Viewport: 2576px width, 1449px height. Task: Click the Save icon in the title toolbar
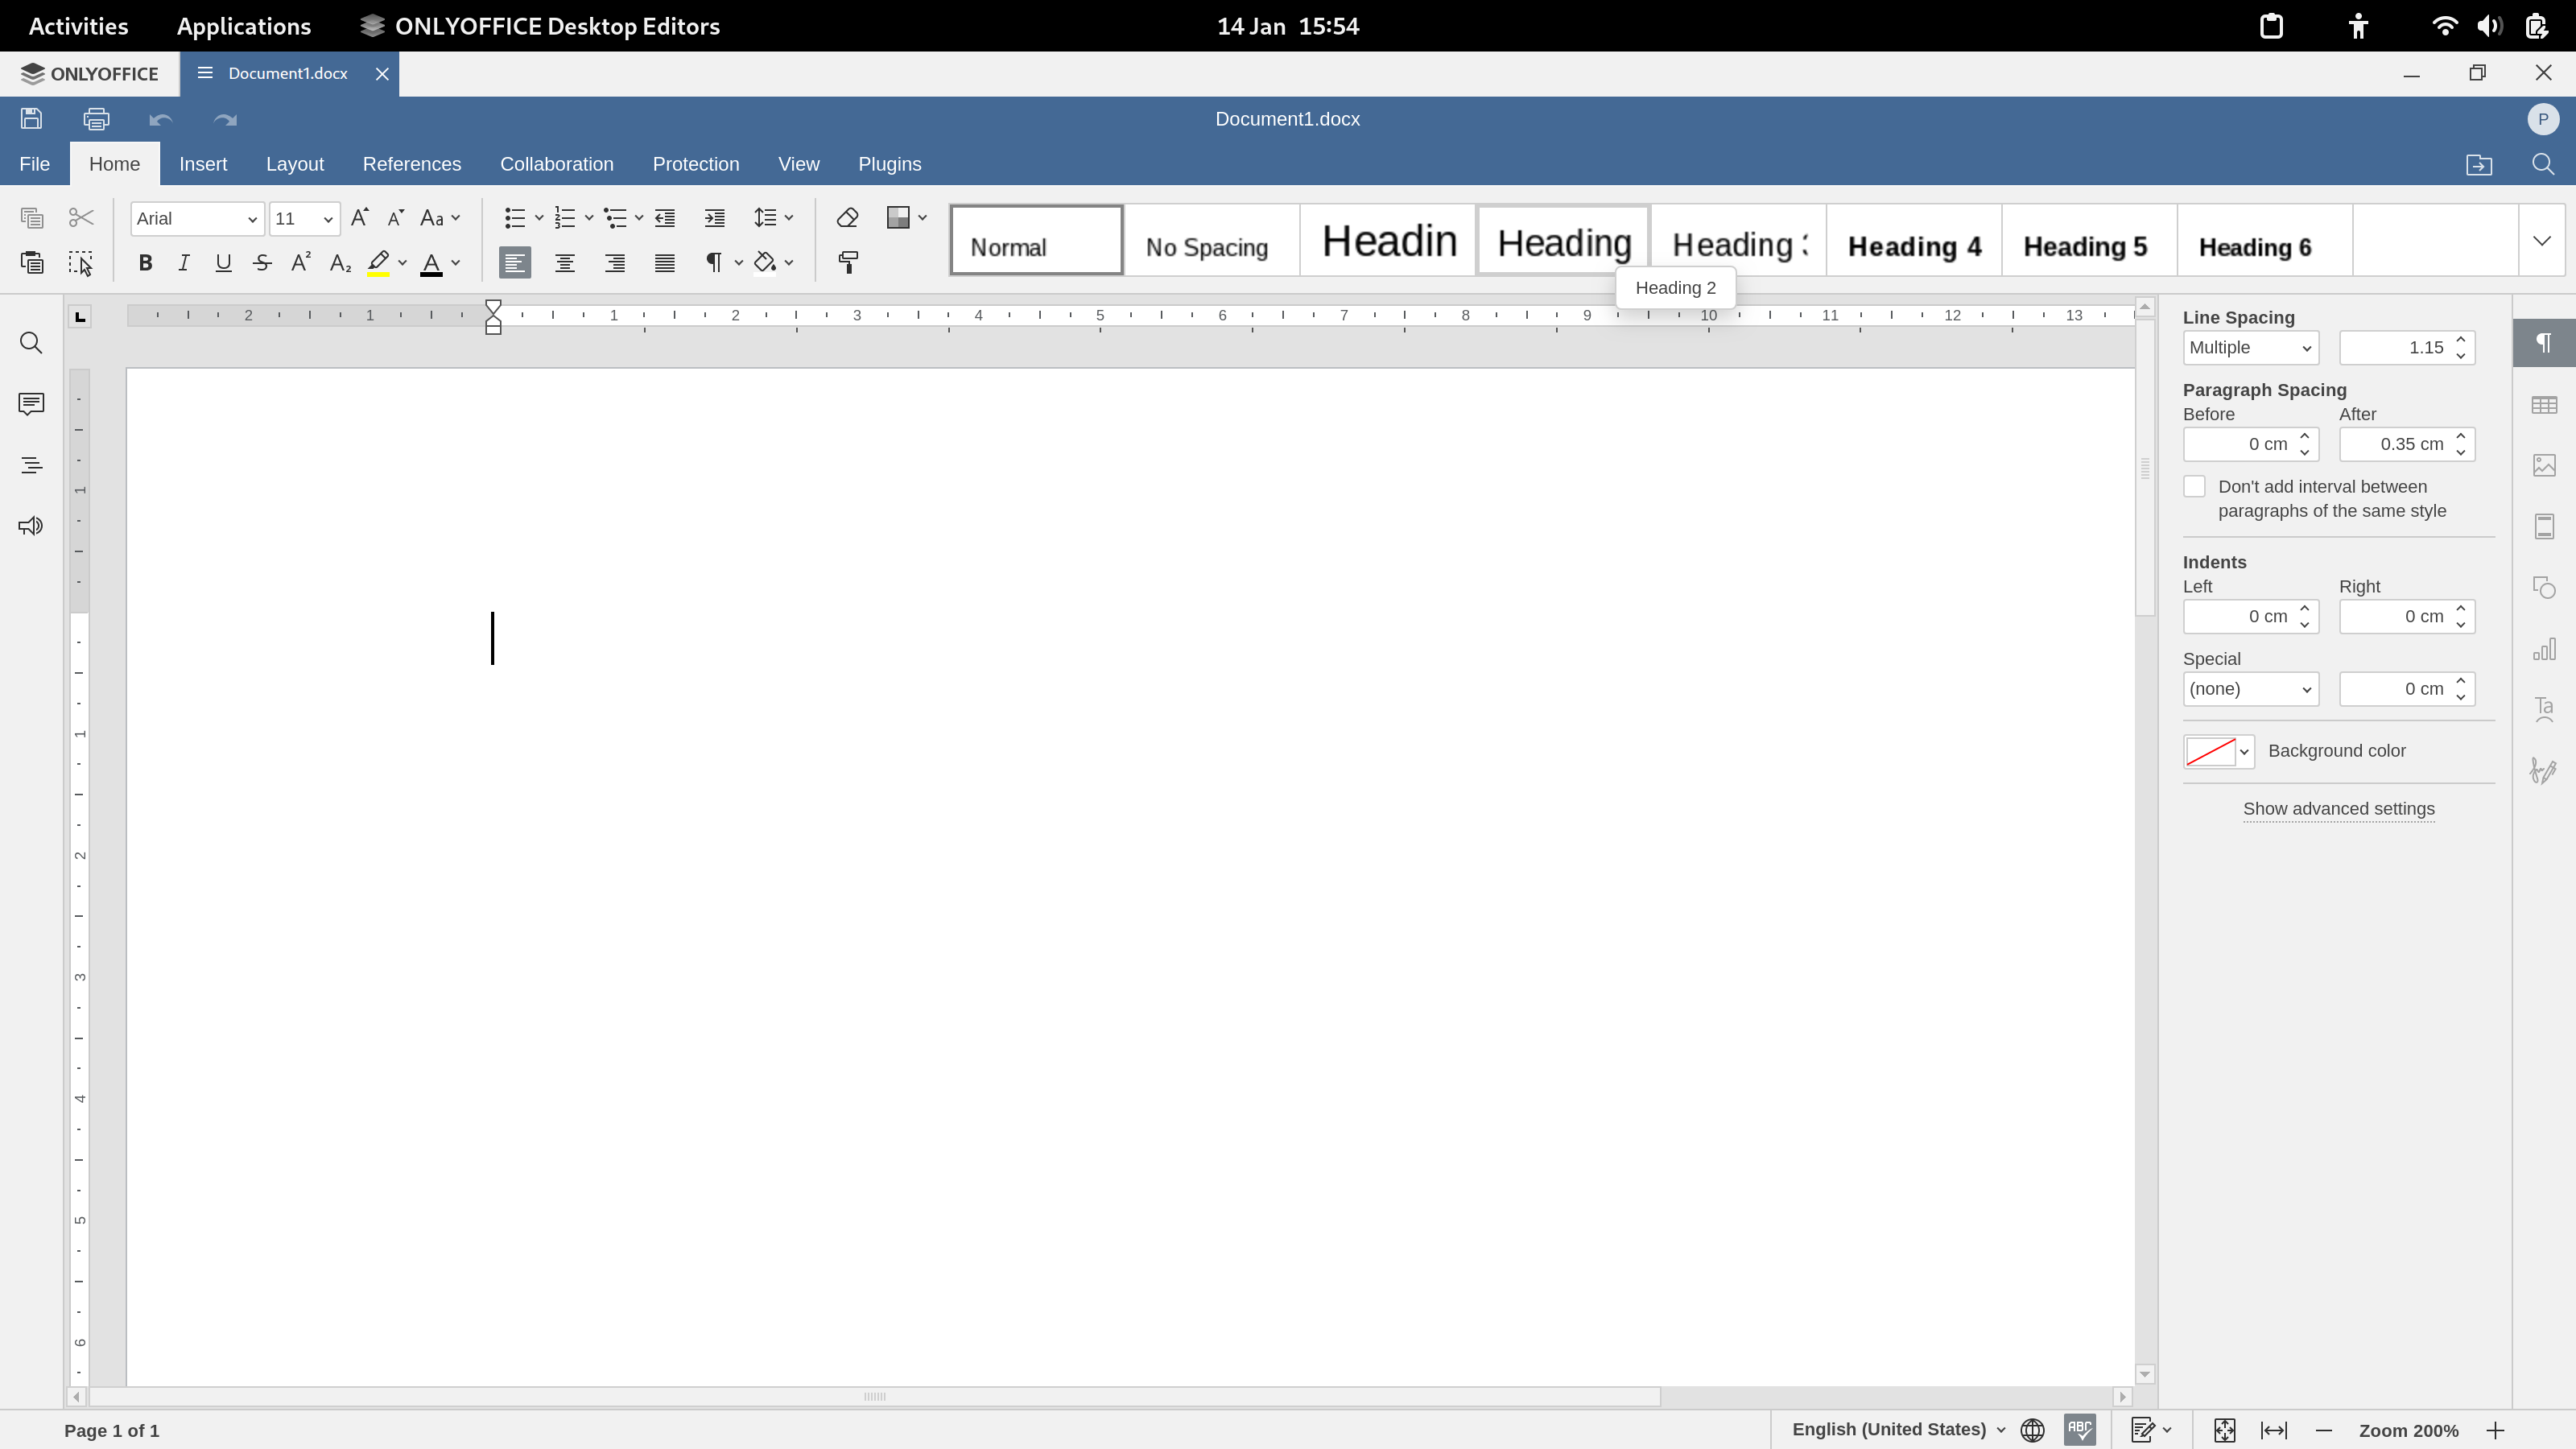coord(31,119)
